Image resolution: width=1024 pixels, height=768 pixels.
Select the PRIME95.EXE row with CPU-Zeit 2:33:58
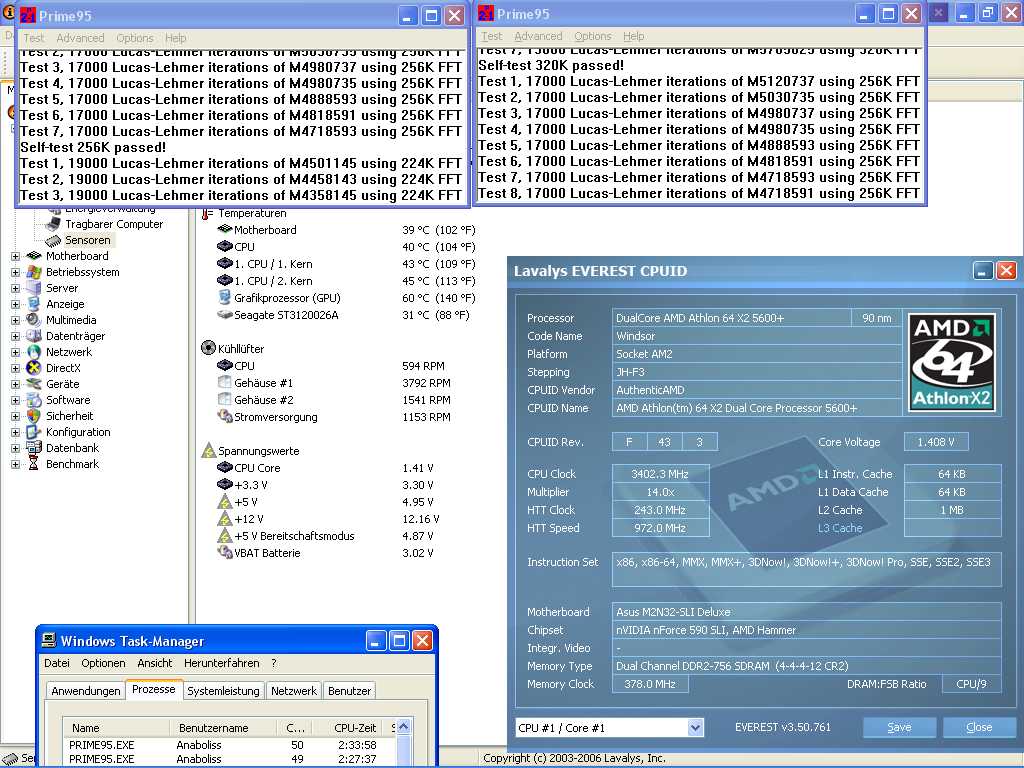pyautogui.click(x=229, y=744)
